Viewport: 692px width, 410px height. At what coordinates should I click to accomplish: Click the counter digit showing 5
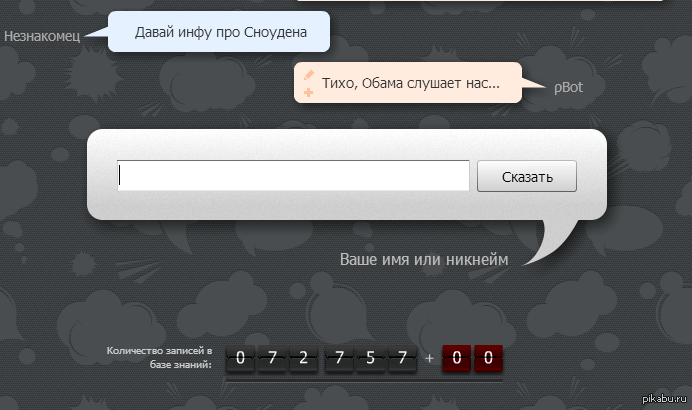click(369, 357)
